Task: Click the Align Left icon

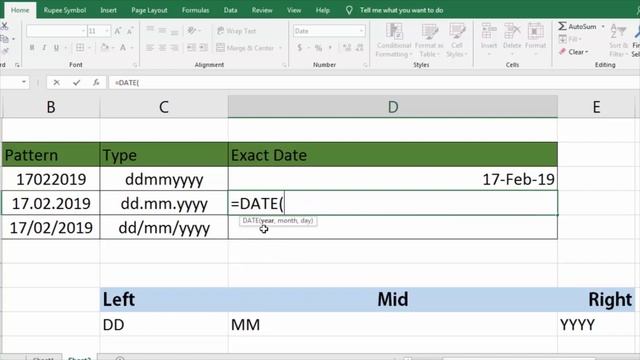Action: pyautogui.click(x=150, y=48)
